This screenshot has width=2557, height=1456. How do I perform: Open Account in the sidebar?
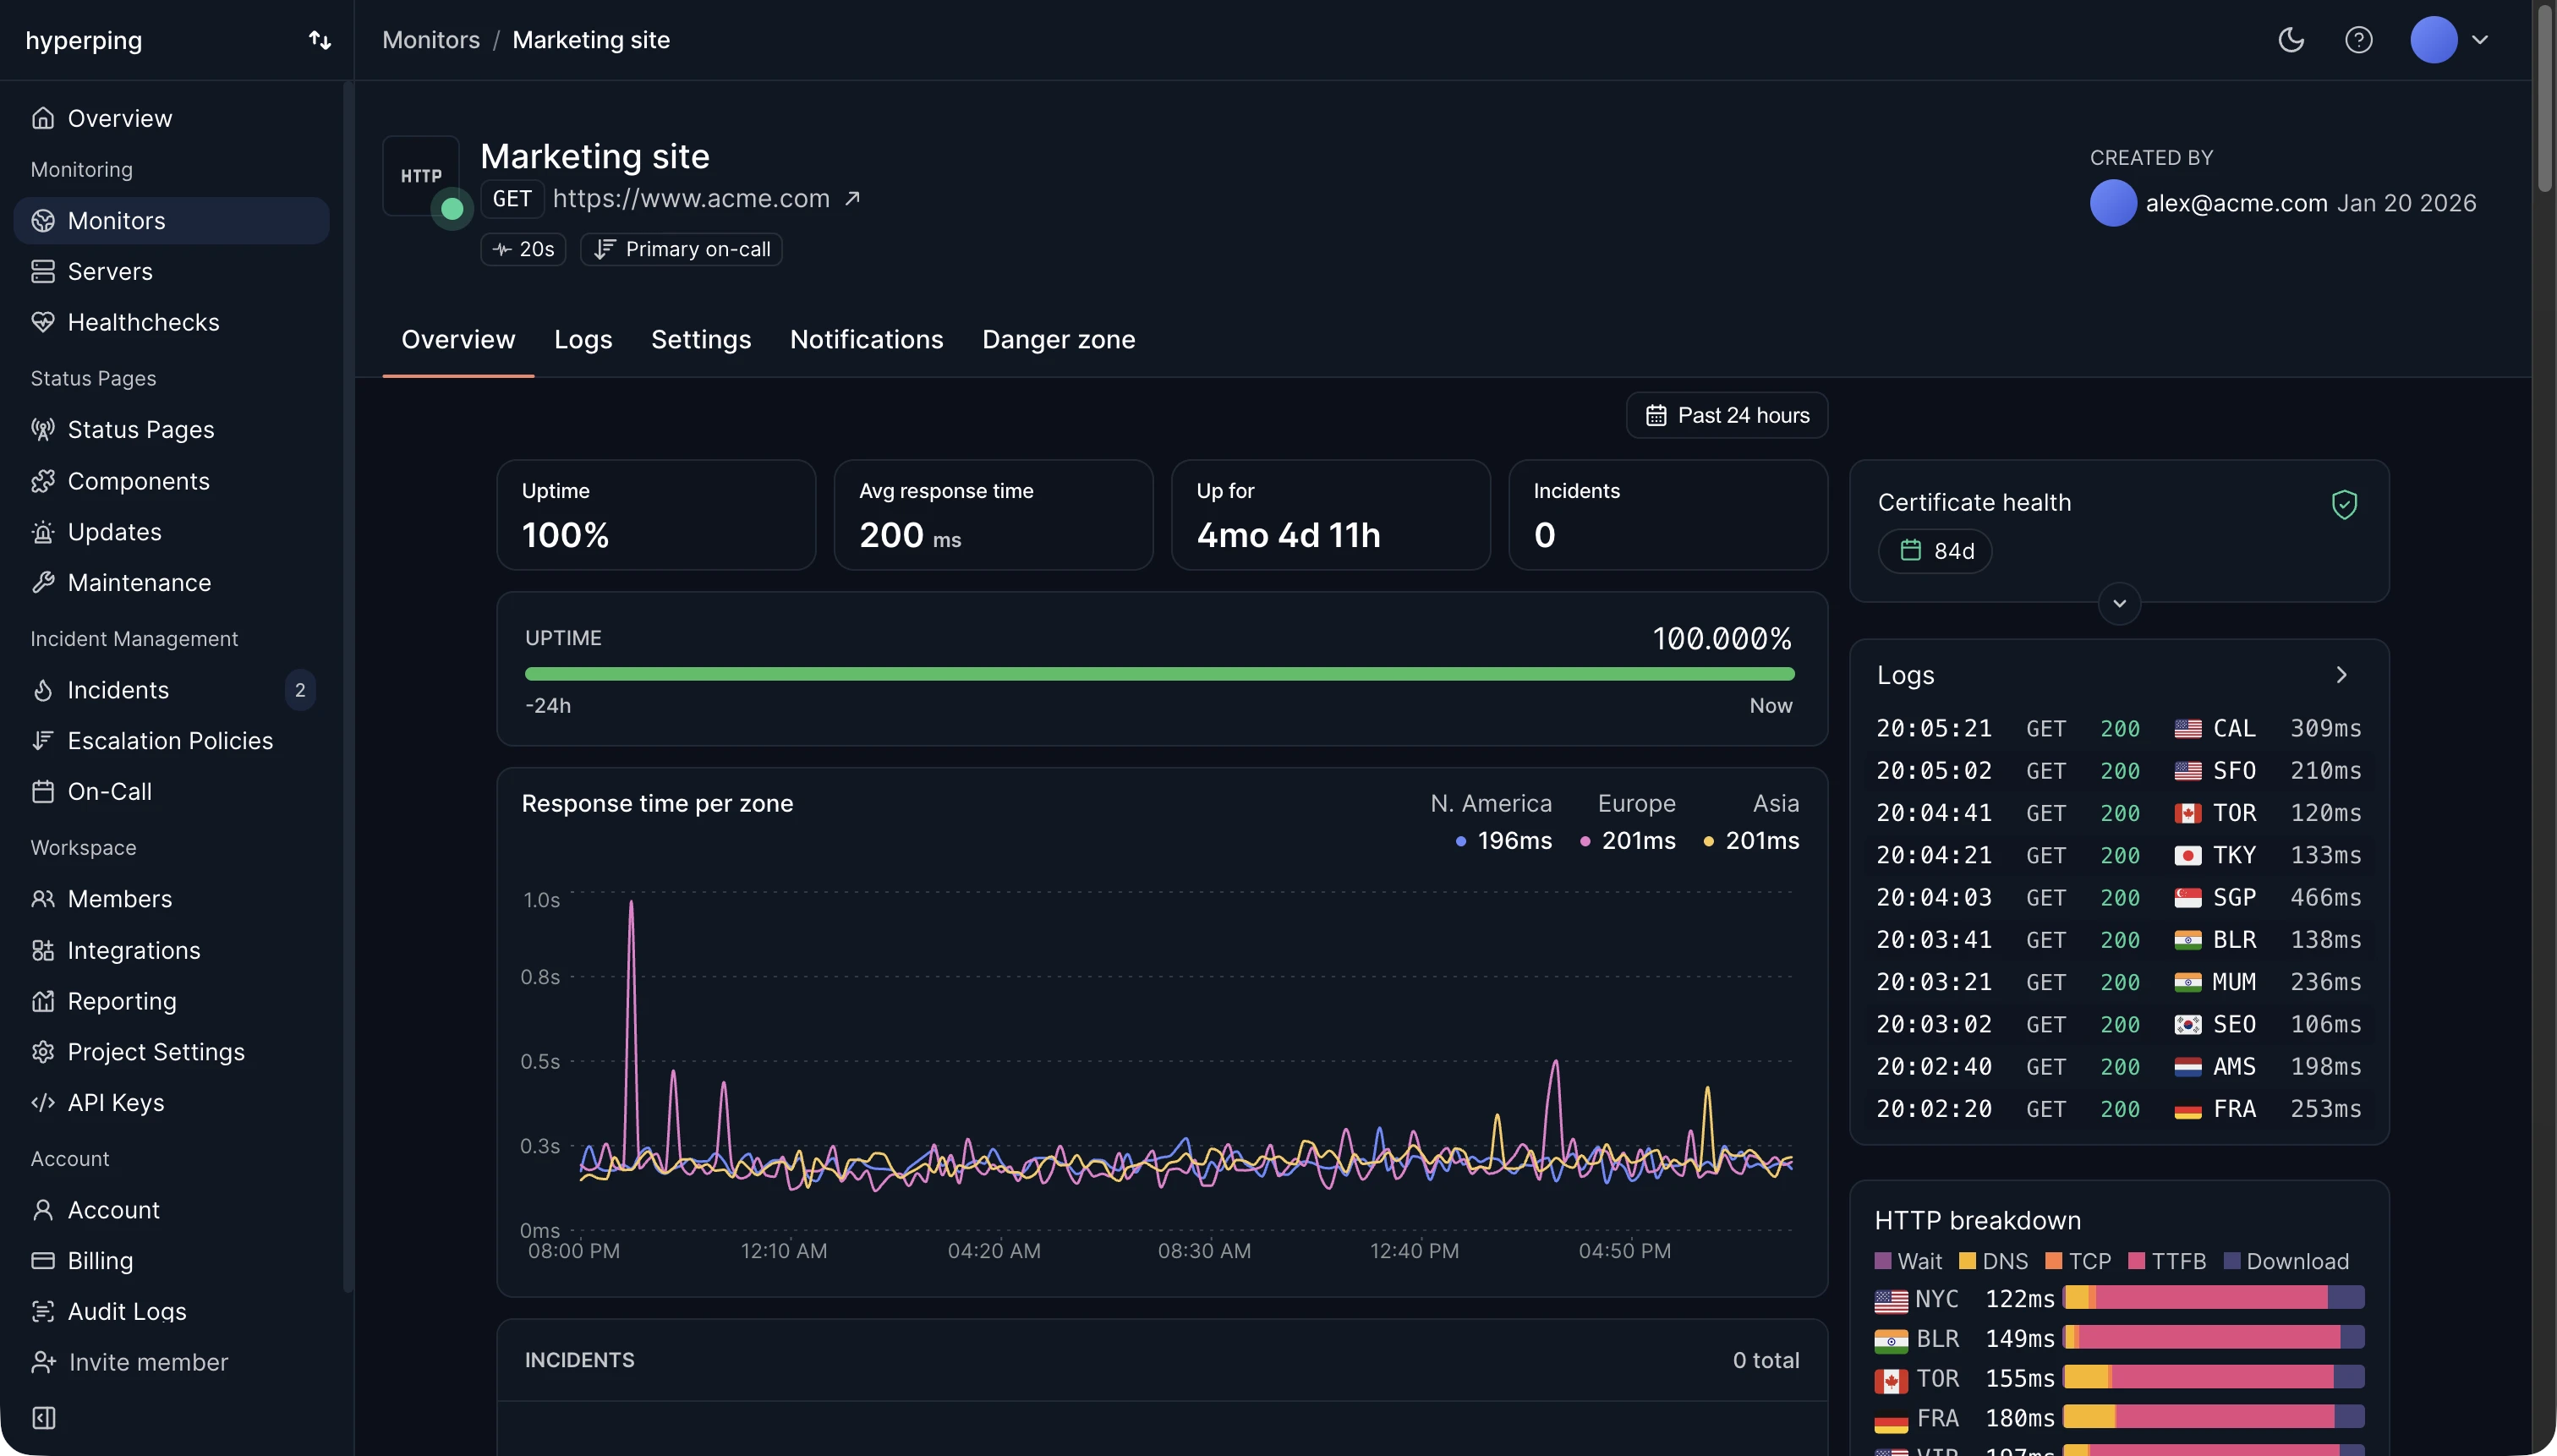[x=171, y=1210]
